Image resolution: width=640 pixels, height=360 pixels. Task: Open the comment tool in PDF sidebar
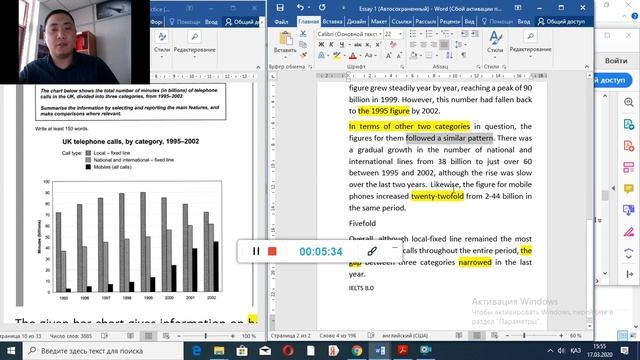pyautogui.click(x=629, y=188)
